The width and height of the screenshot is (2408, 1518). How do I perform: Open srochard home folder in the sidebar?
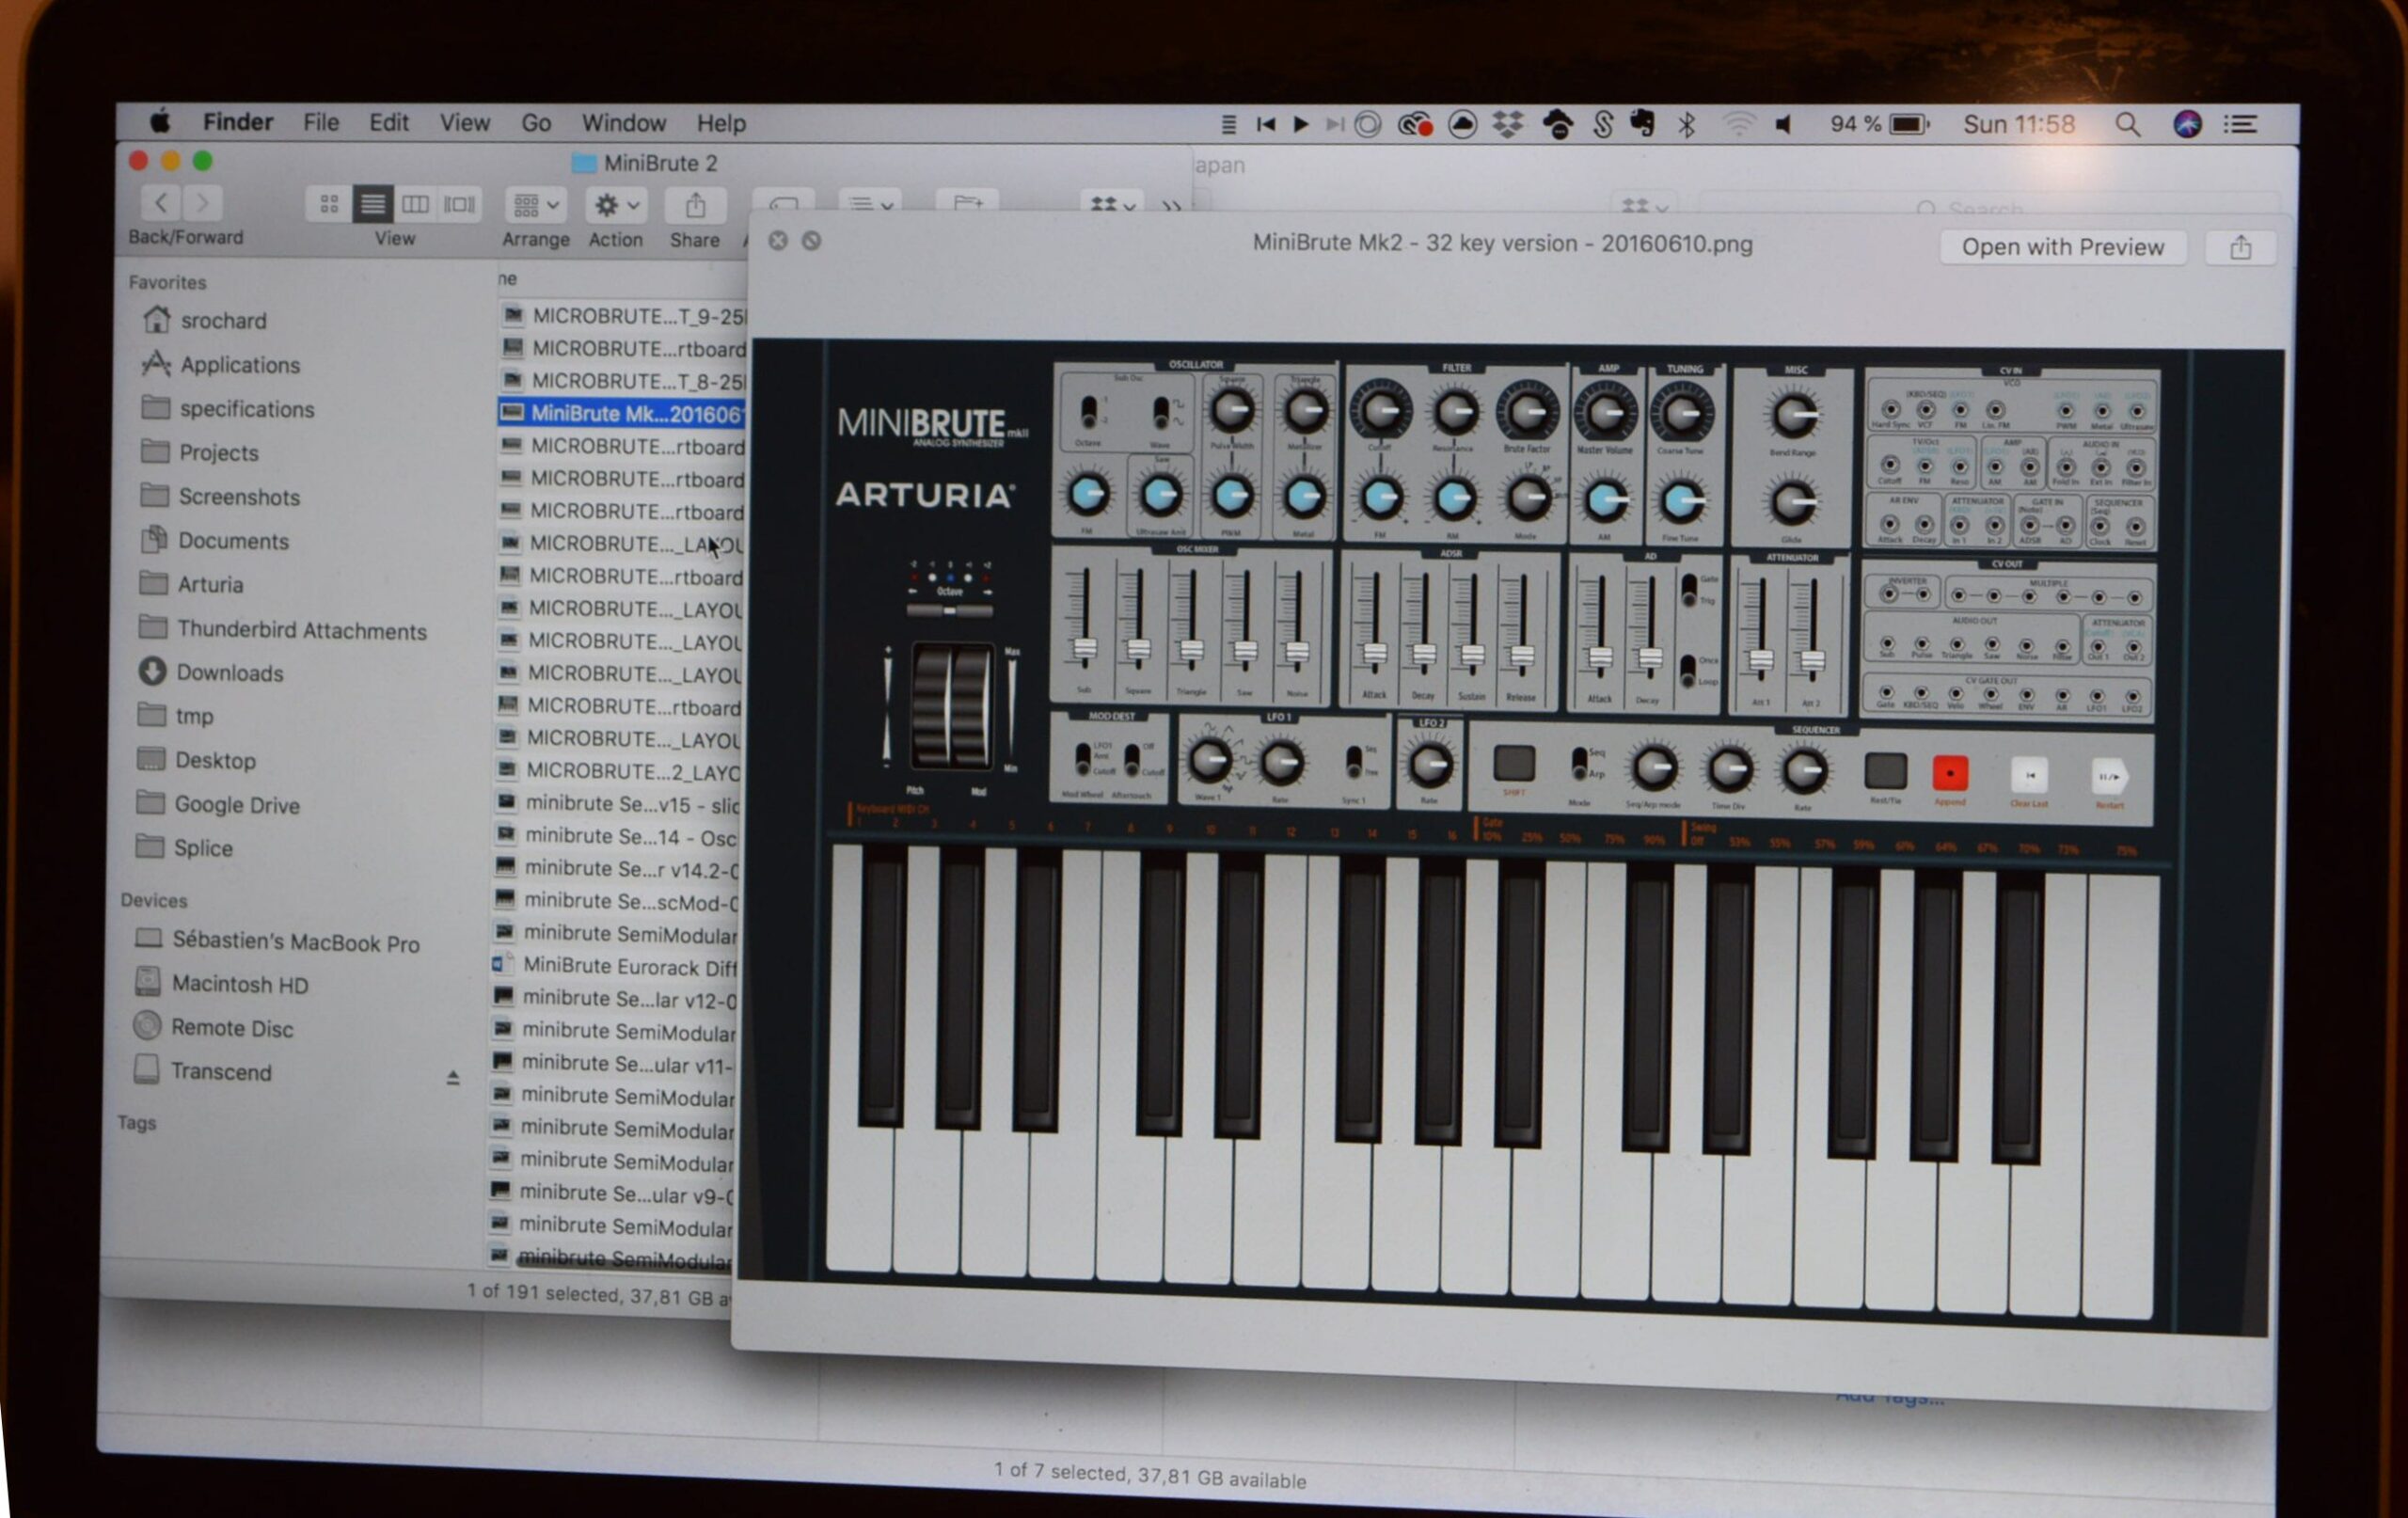click(224, 320)
